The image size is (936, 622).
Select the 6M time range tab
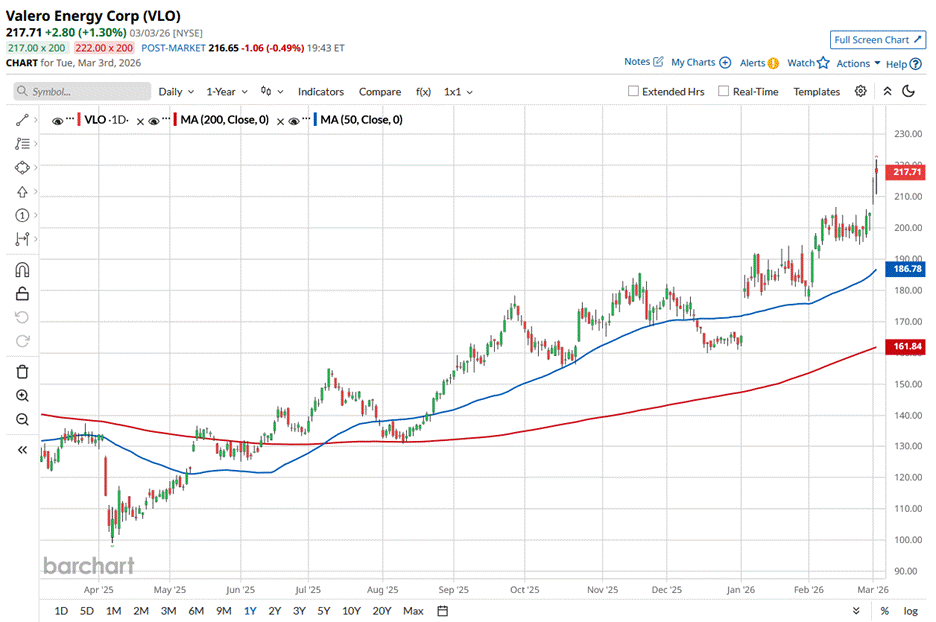click(x=196, y=610)
